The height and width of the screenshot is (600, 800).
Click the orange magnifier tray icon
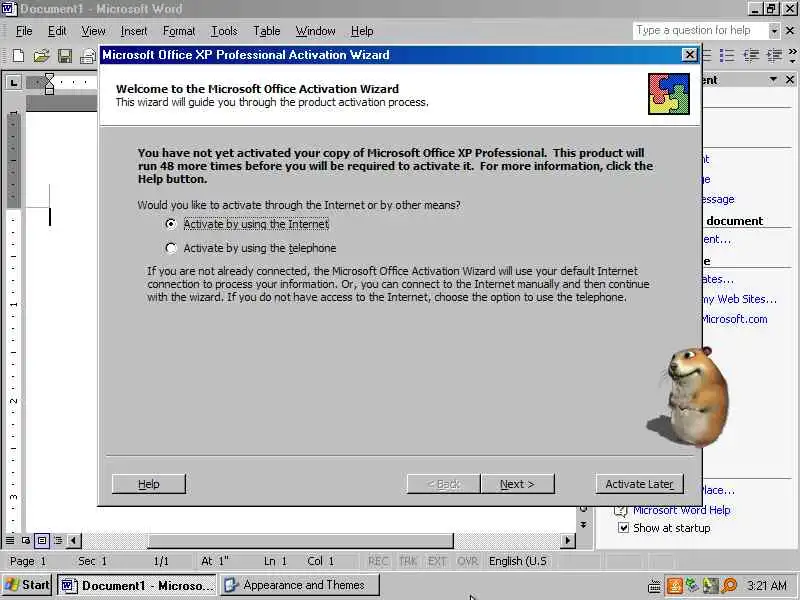(730, 586)
